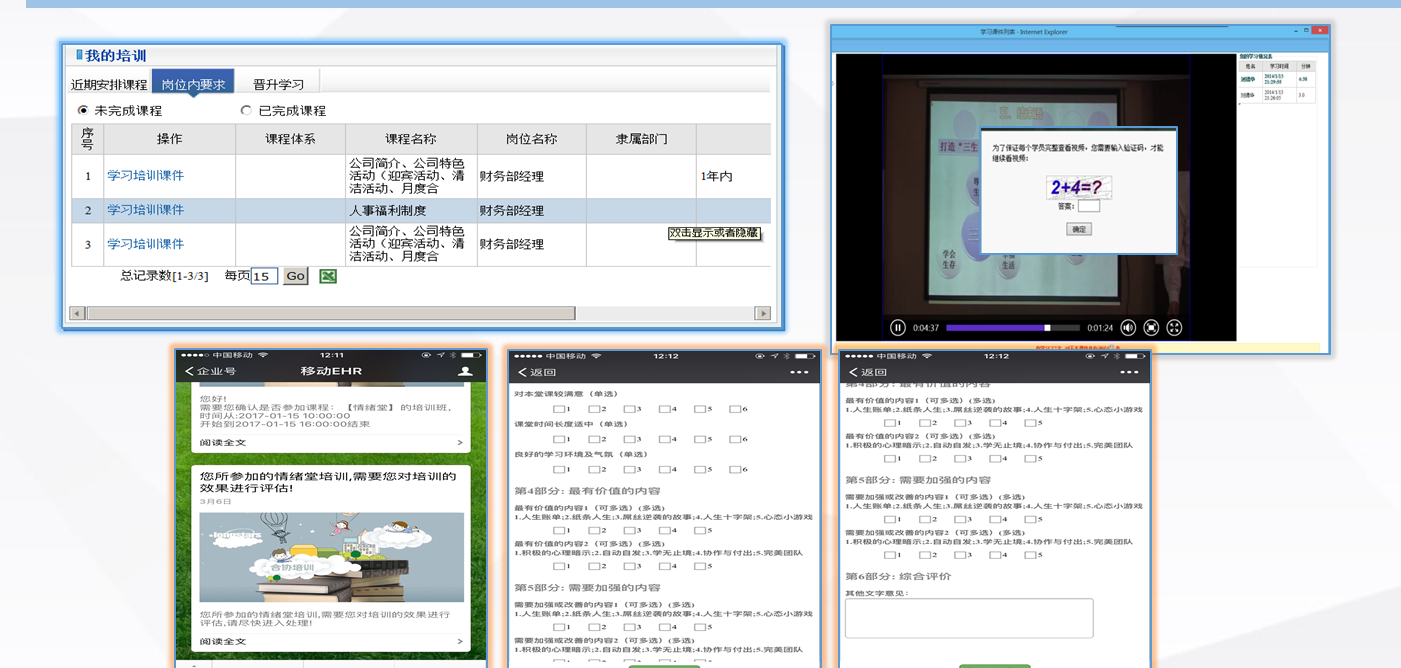Switch to the 晋升学习 tab
The image size is (1401, 668).
point(278,85)
